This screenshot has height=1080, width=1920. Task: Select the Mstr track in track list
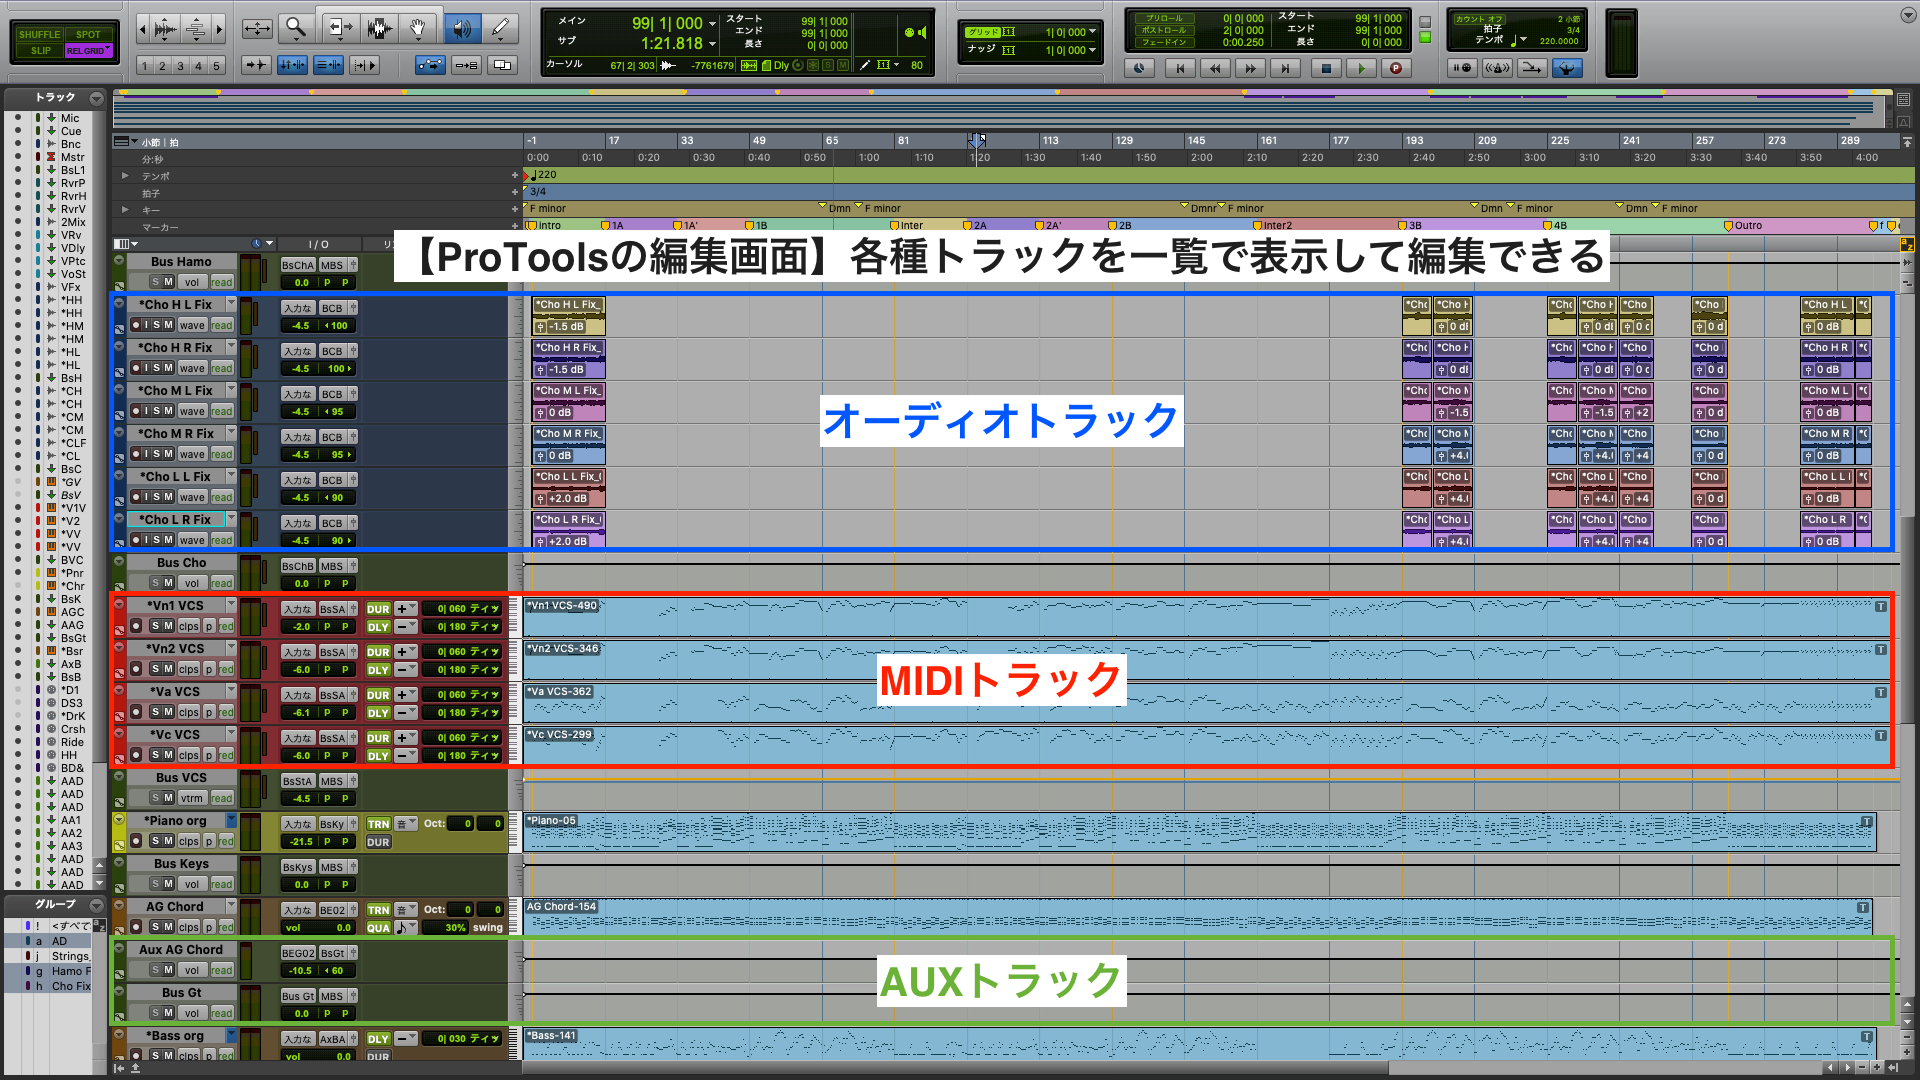[x=72, y=157]
